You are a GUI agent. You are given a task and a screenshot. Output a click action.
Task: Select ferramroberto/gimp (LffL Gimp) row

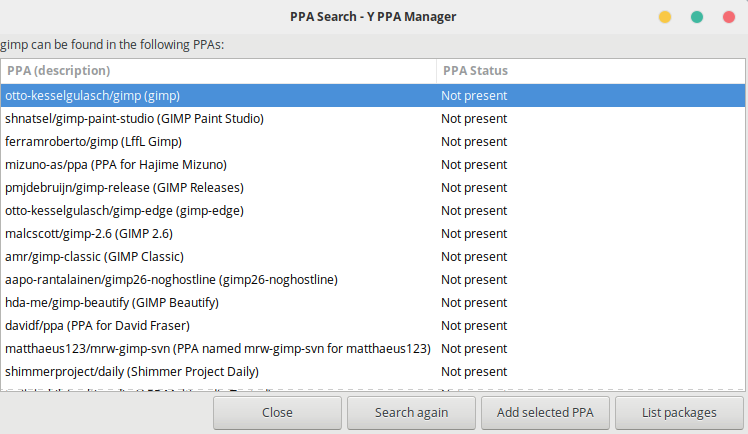click(373, 142)
